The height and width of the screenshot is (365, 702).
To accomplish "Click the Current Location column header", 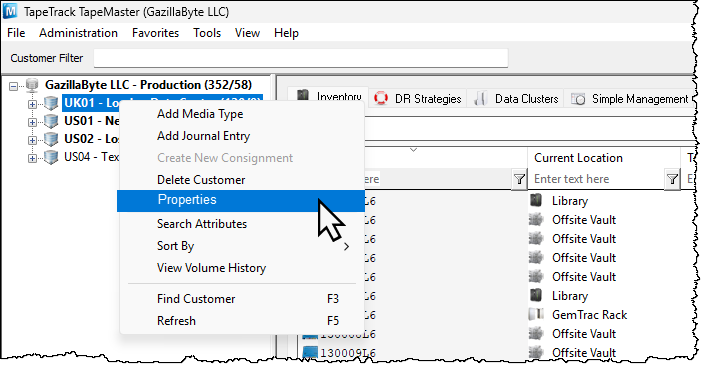I will pos(604,158).
